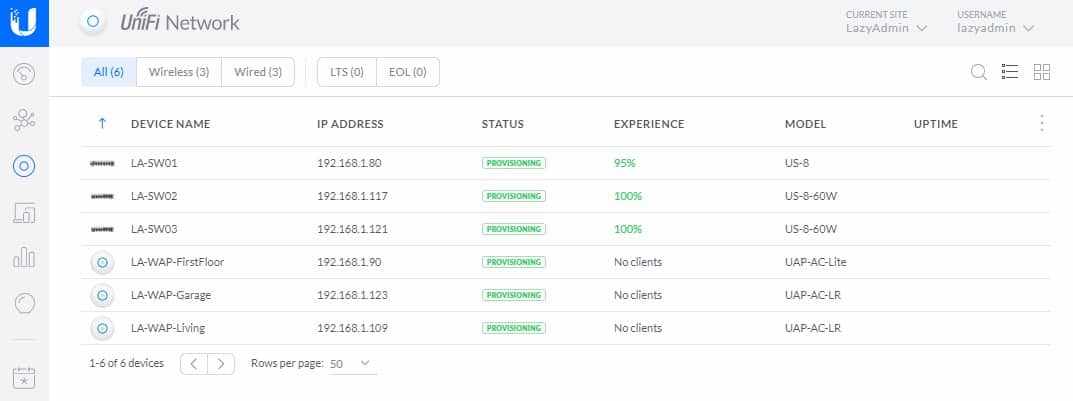
Task: Select the Wired (3) filter tab
Action: tap(258, 72)
